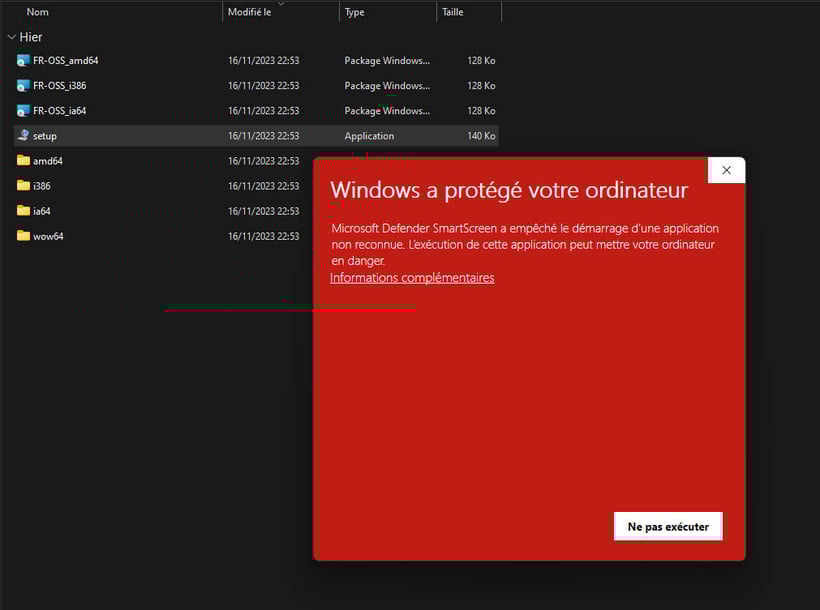Sort by the Modifié le column header
This screenshot has height=610, width=820.
(x=249, y=12)
